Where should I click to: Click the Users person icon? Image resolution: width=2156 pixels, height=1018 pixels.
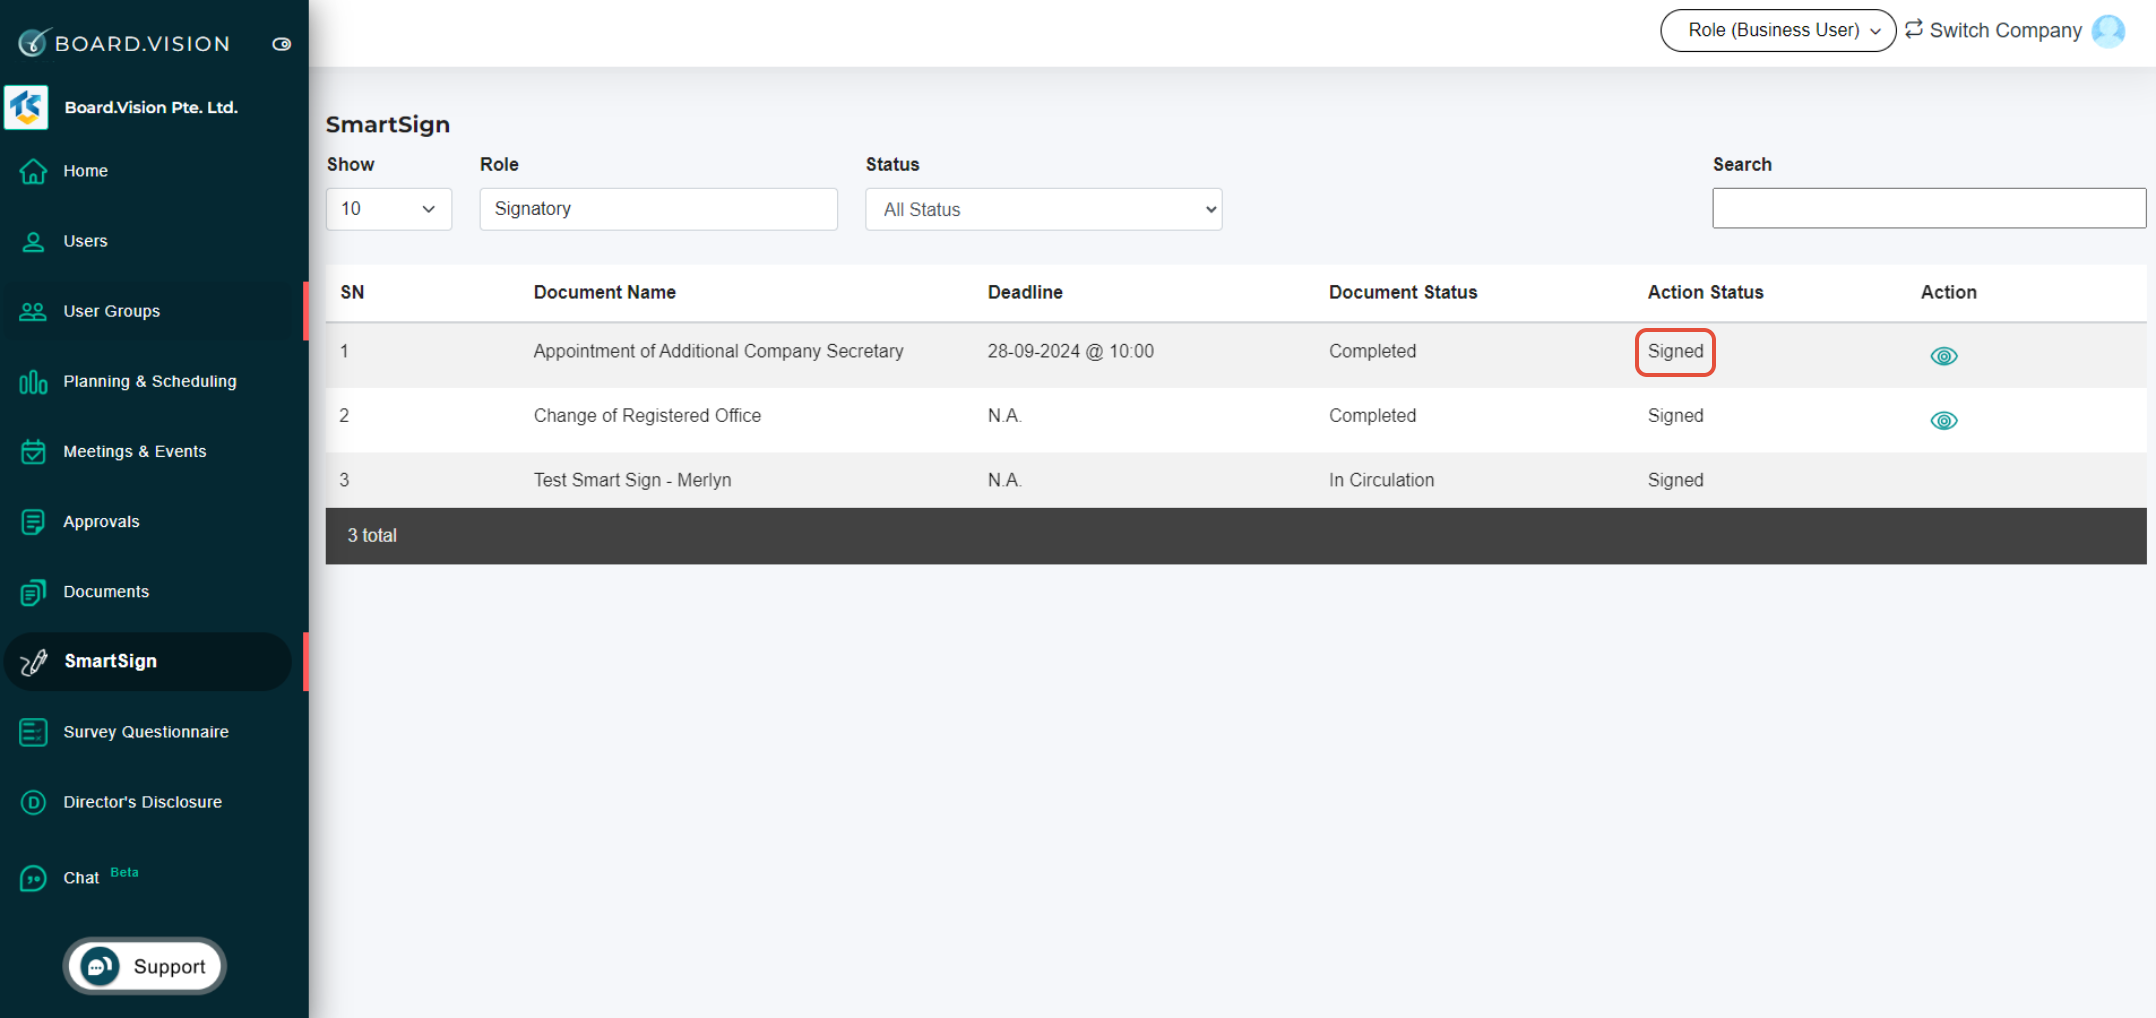coord(33,241)
